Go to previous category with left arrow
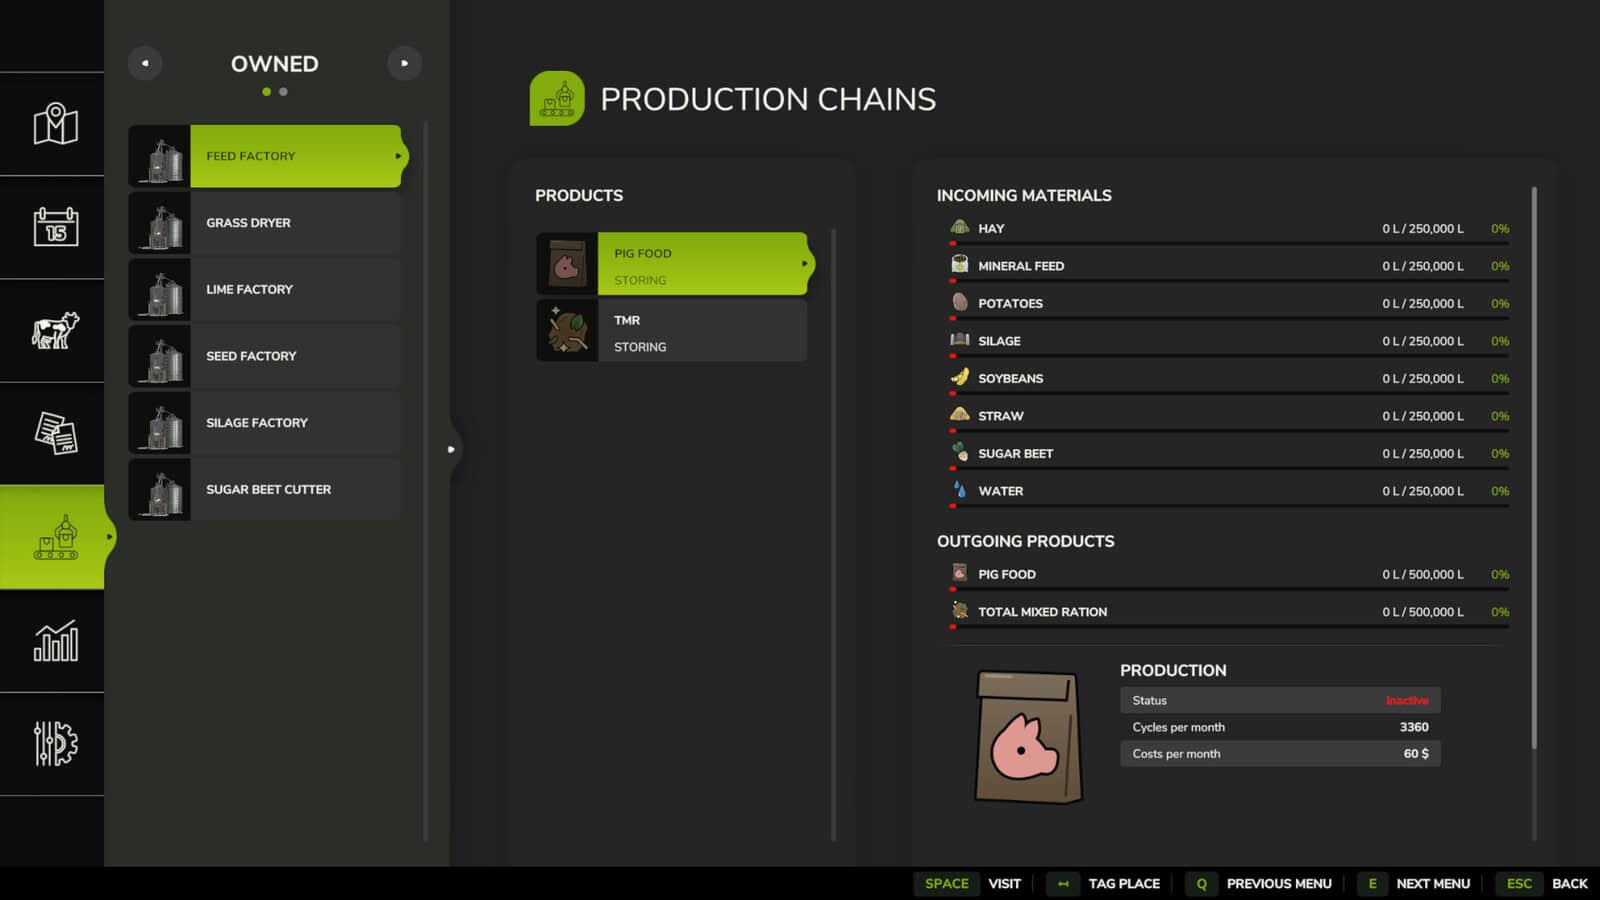The width and height of the screenshot is (1600, 900). point(145,63)
